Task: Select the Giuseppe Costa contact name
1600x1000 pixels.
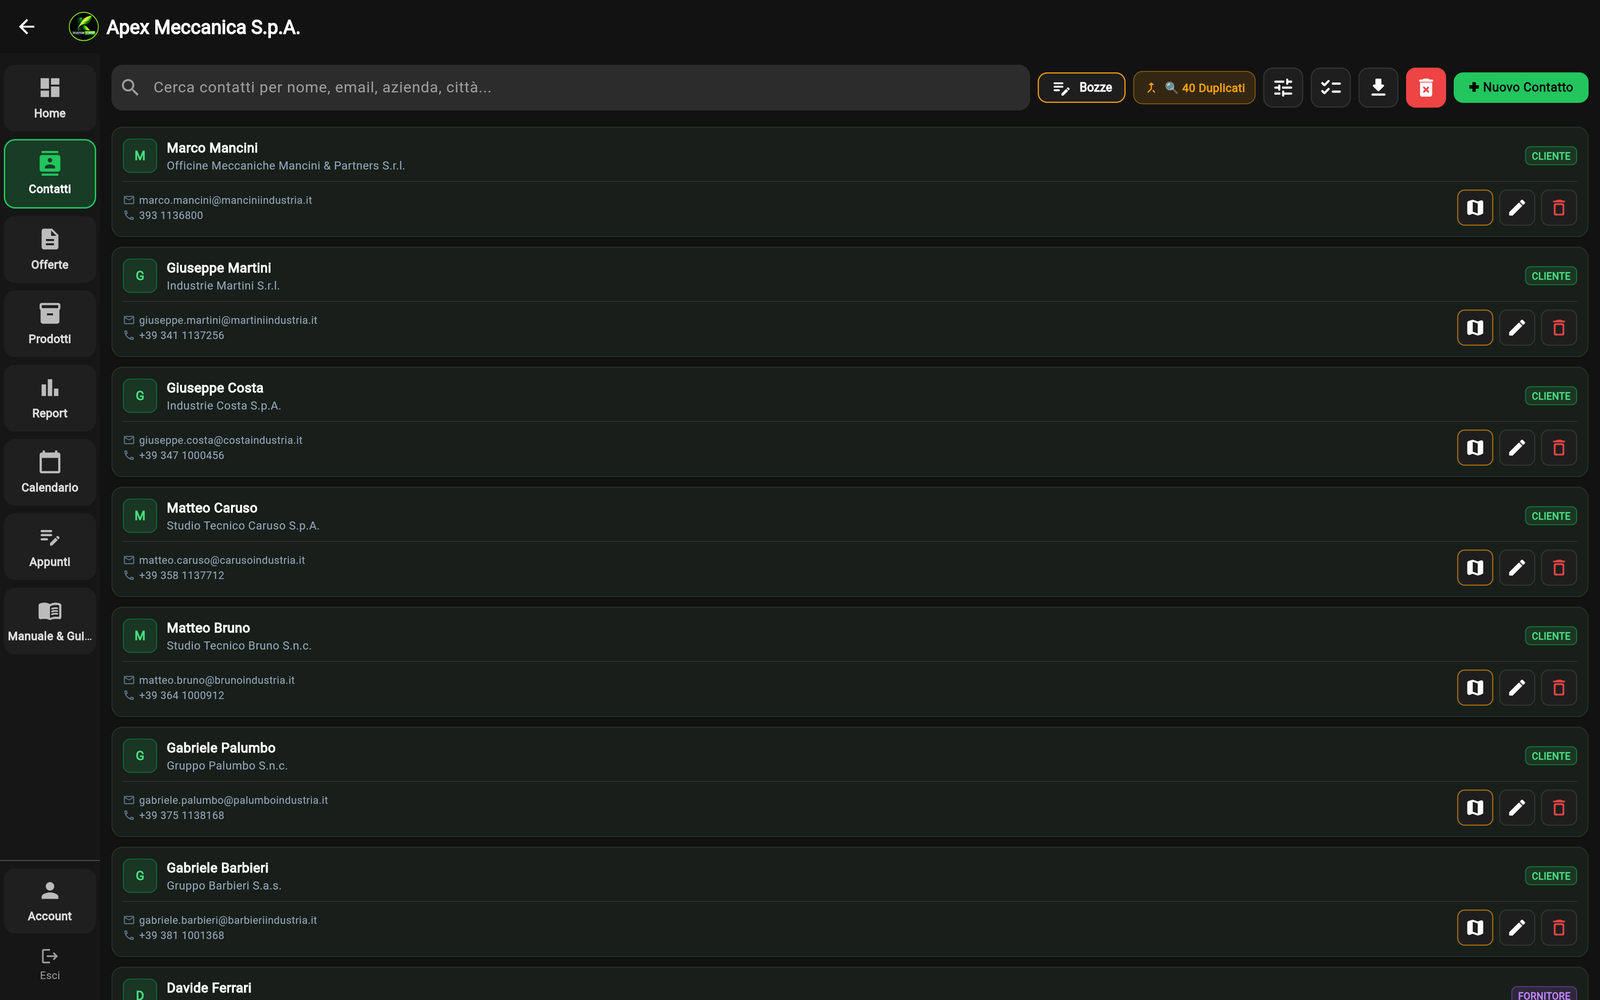Action: 215,388
